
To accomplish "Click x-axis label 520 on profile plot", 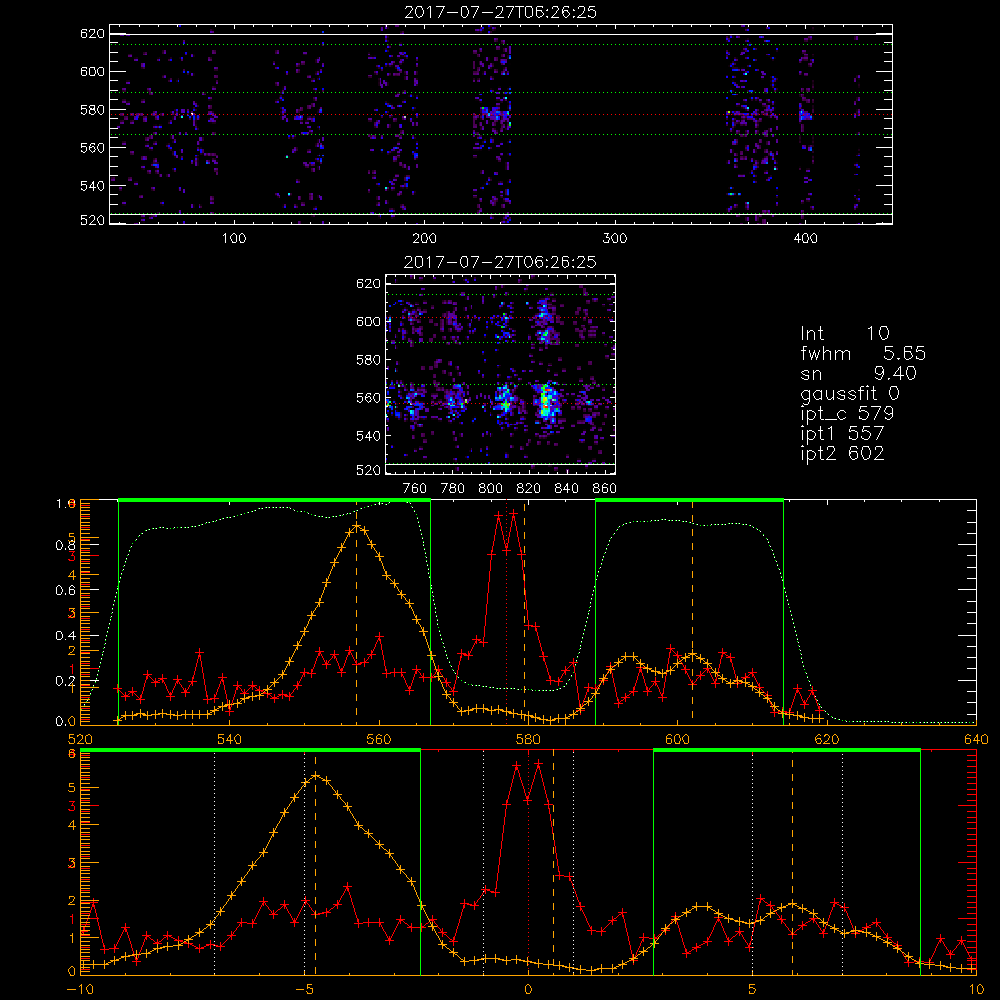I will pyautogui.click(x=80, y=739).
